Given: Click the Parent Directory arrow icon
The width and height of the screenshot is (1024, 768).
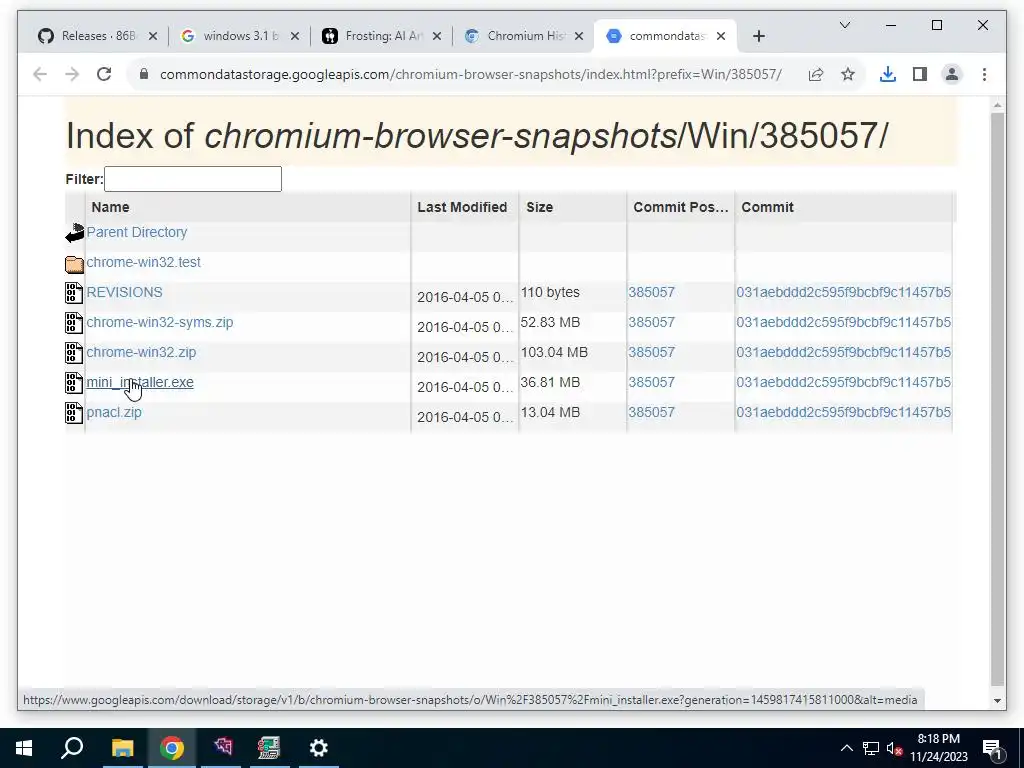Looking at the screenshot, I should pos(74,233).
